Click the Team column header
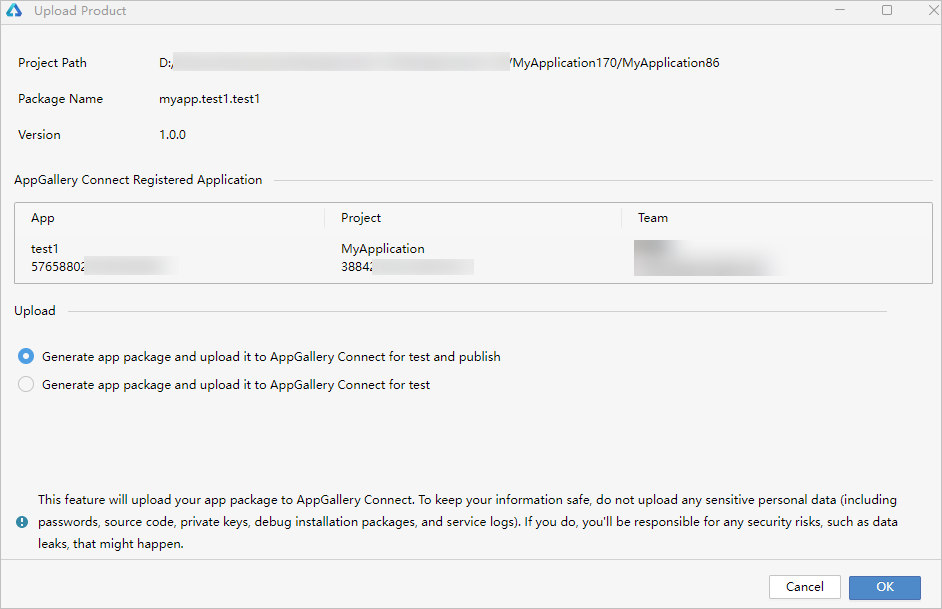The image size is (942, 609). [x=653, y=217]
